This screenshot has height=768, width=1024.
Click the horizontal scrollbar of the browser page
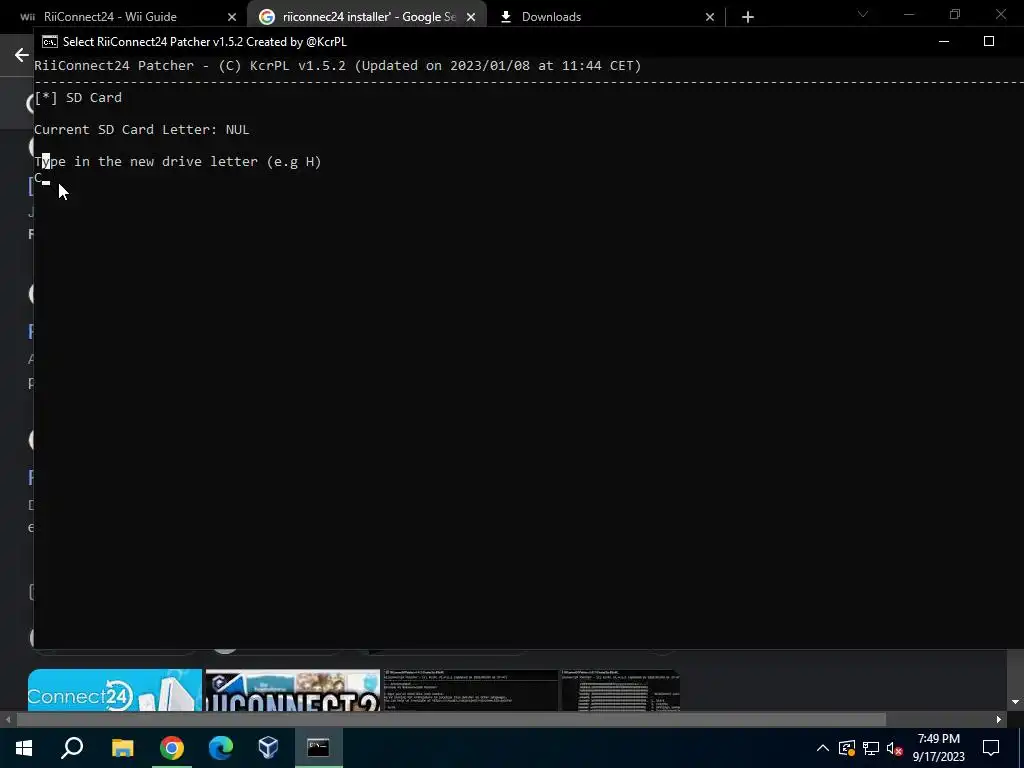[451, 719]
